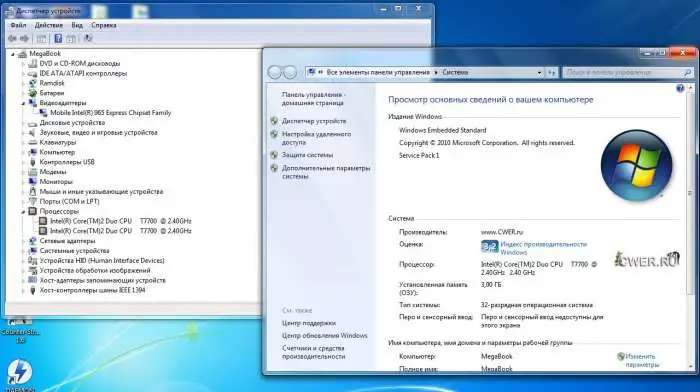Image resolution: width=700 pixels, height=392 pixels.
Task: Select the Системные устройства icon
Action: pyautogui.click(x=32, y=250)
